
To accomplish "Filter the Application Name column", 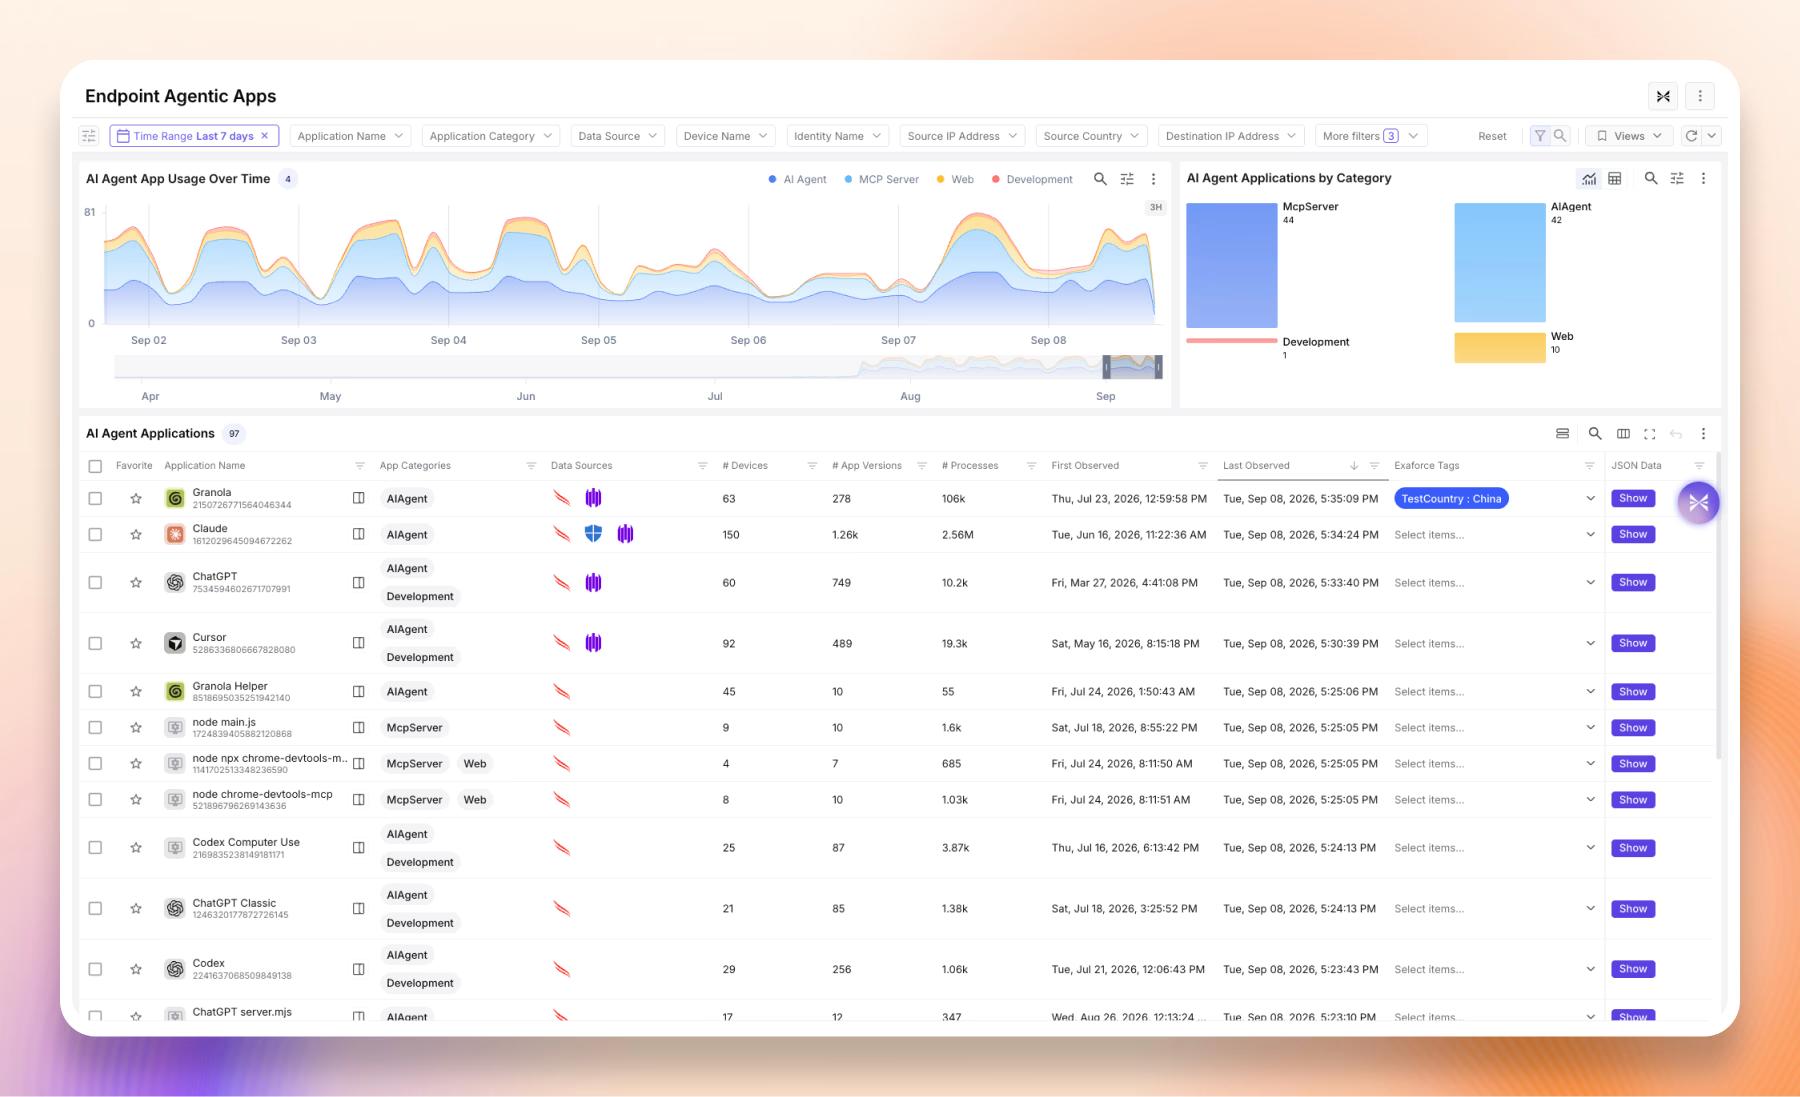I will click(360, 466).
